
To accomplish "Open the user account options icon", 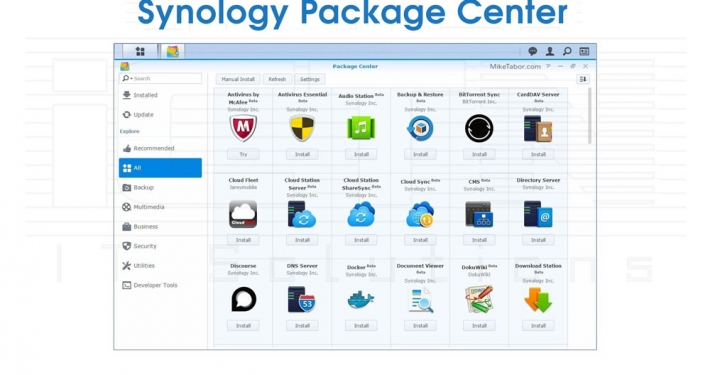I will click(550, 51).
